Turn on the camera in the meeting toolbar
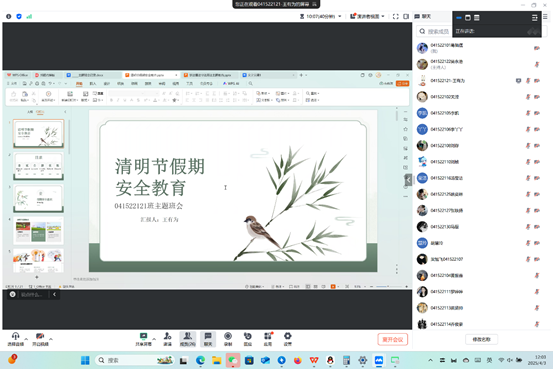Image resolution: width=553 pixels, height=369 pixels. 40,339
